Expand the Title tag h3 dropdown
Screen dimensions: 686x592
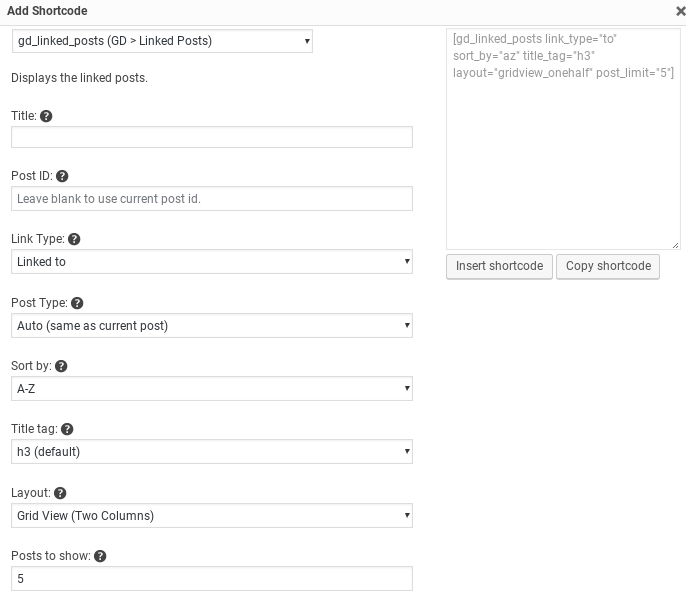coord(212,452)
